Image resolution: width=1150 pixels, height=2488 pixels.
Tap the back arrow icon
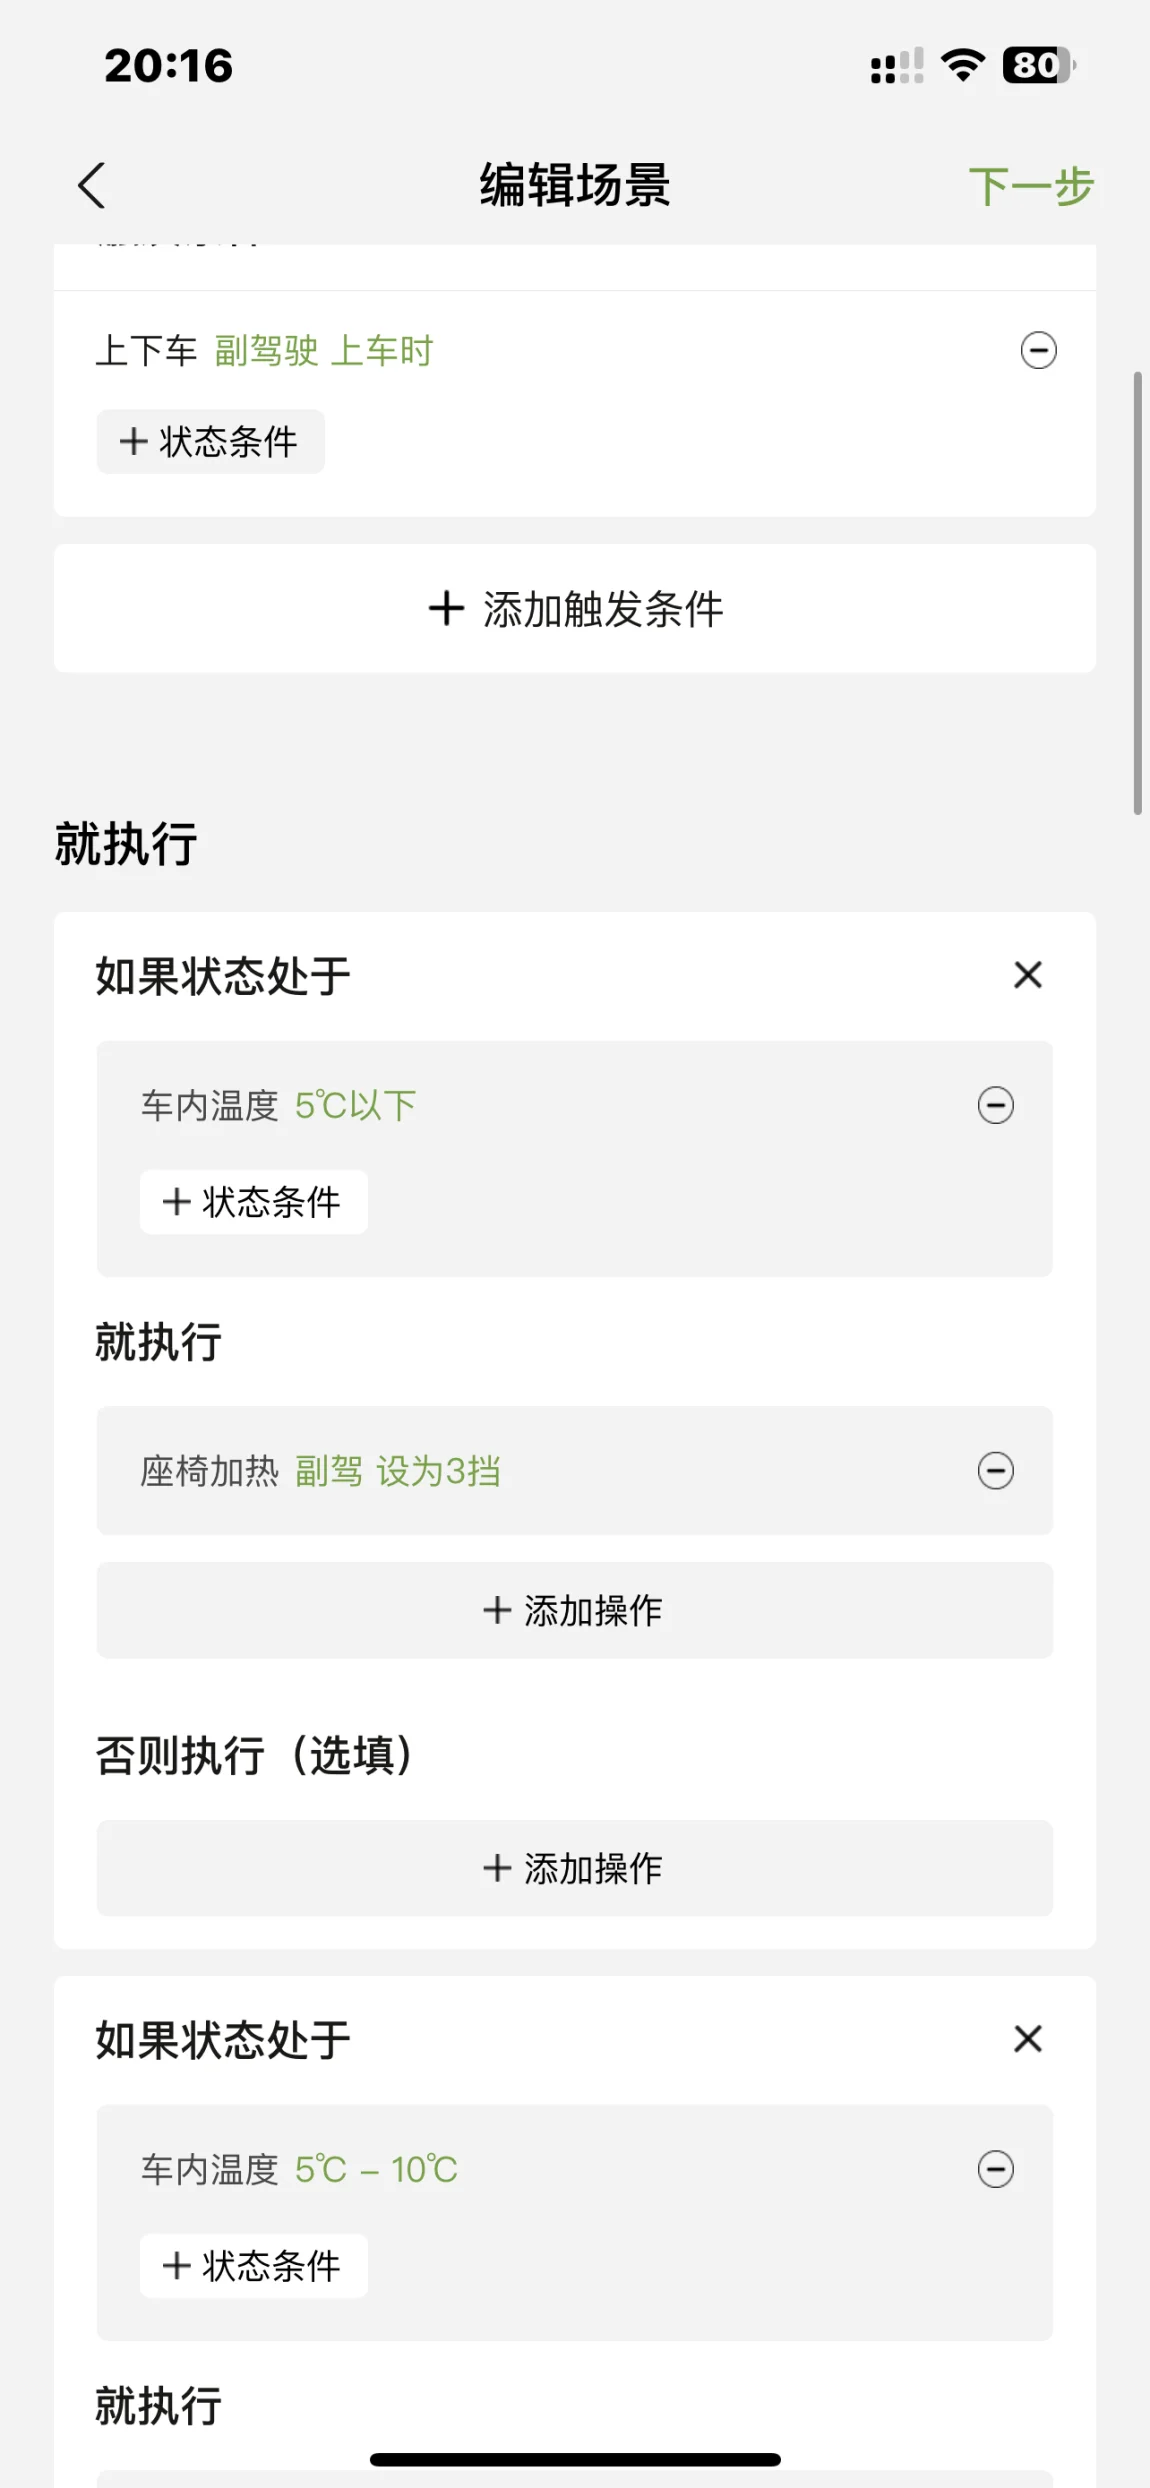pyautogui.click(x=92, y=186)
